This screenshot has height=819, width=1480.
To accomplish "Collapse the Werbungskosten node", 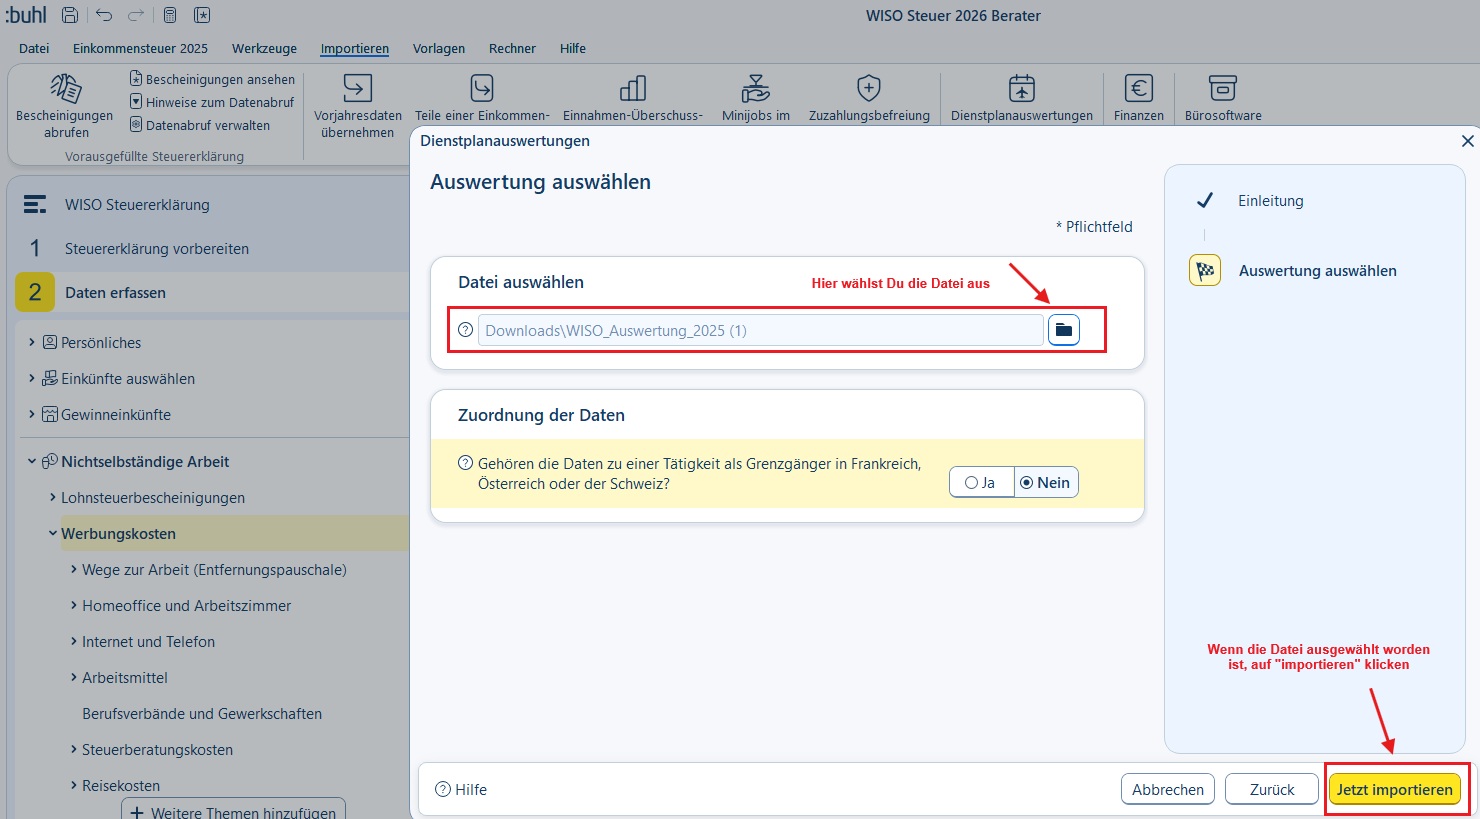I will tap(53, 533).
